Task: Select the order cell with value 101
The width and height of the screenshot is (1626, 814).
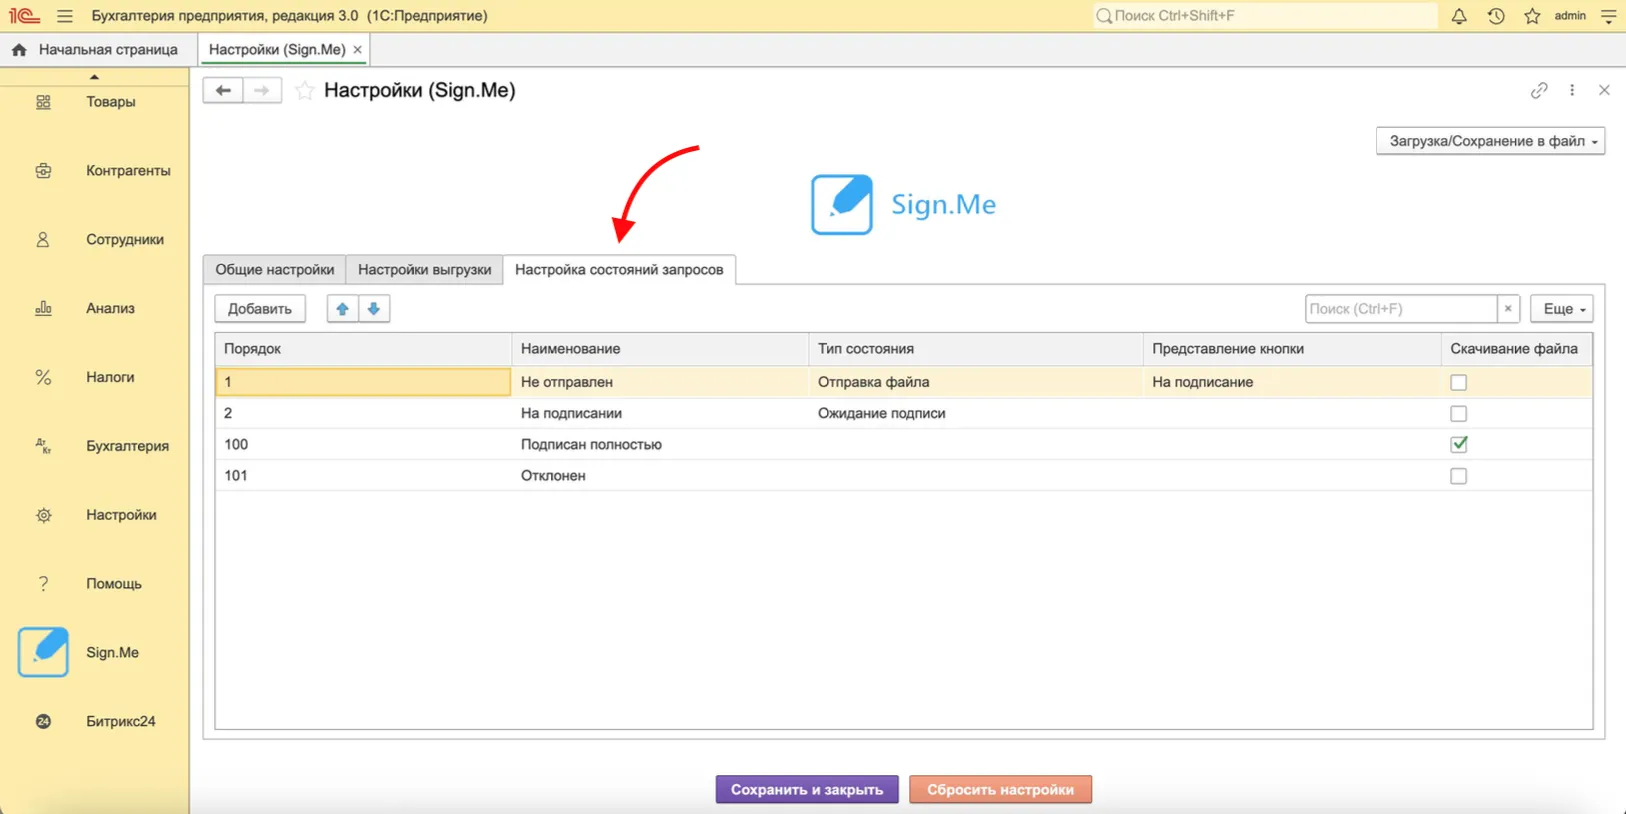Action: (x=364, y=476)
